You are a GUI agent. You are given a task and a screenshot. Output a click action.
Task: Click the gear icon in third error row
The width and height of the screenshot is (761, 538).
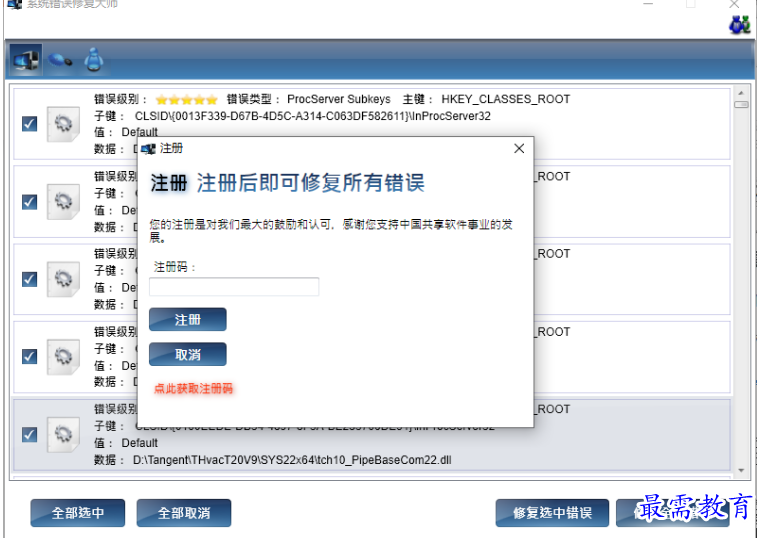(x=63, y=279)
